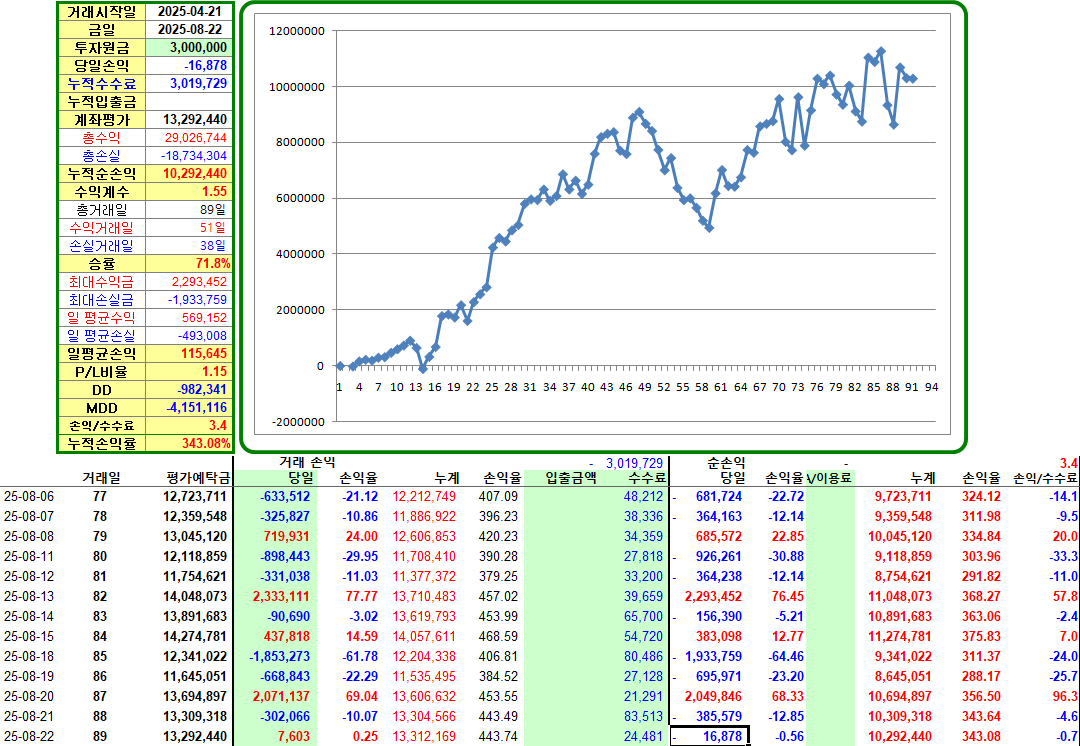Screen dimensions: 1080x746
Task: Click the empty 누적입출금 value cell
Action: 189,101
